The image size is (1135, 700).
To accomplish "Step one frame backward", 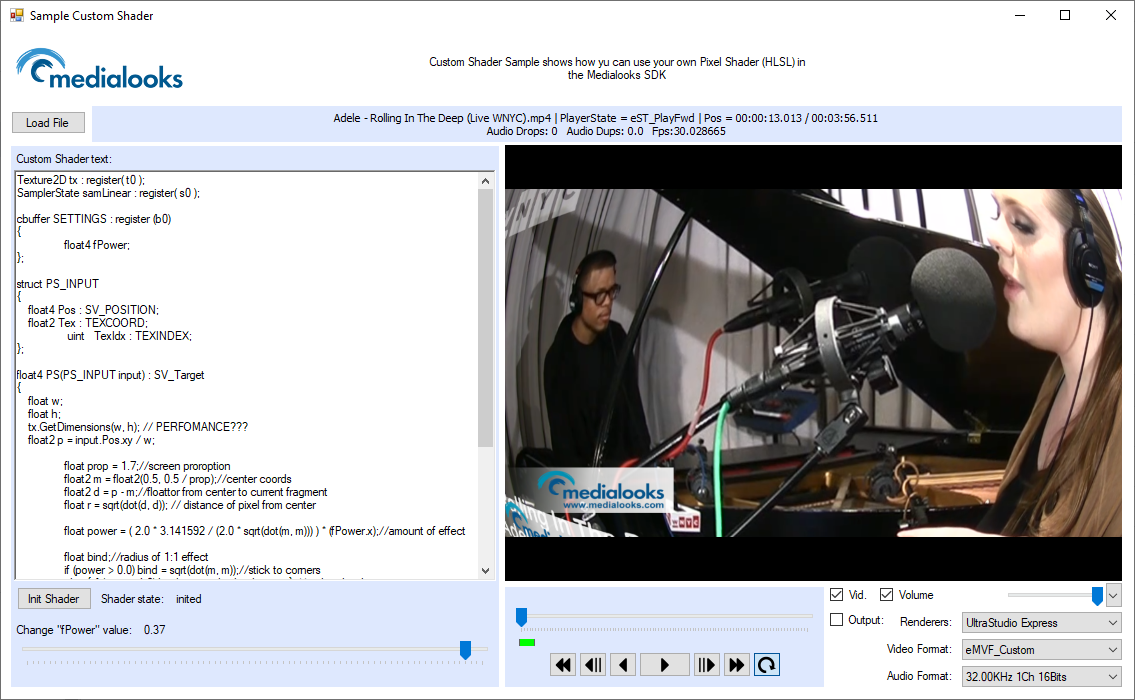I will point(594,665).
